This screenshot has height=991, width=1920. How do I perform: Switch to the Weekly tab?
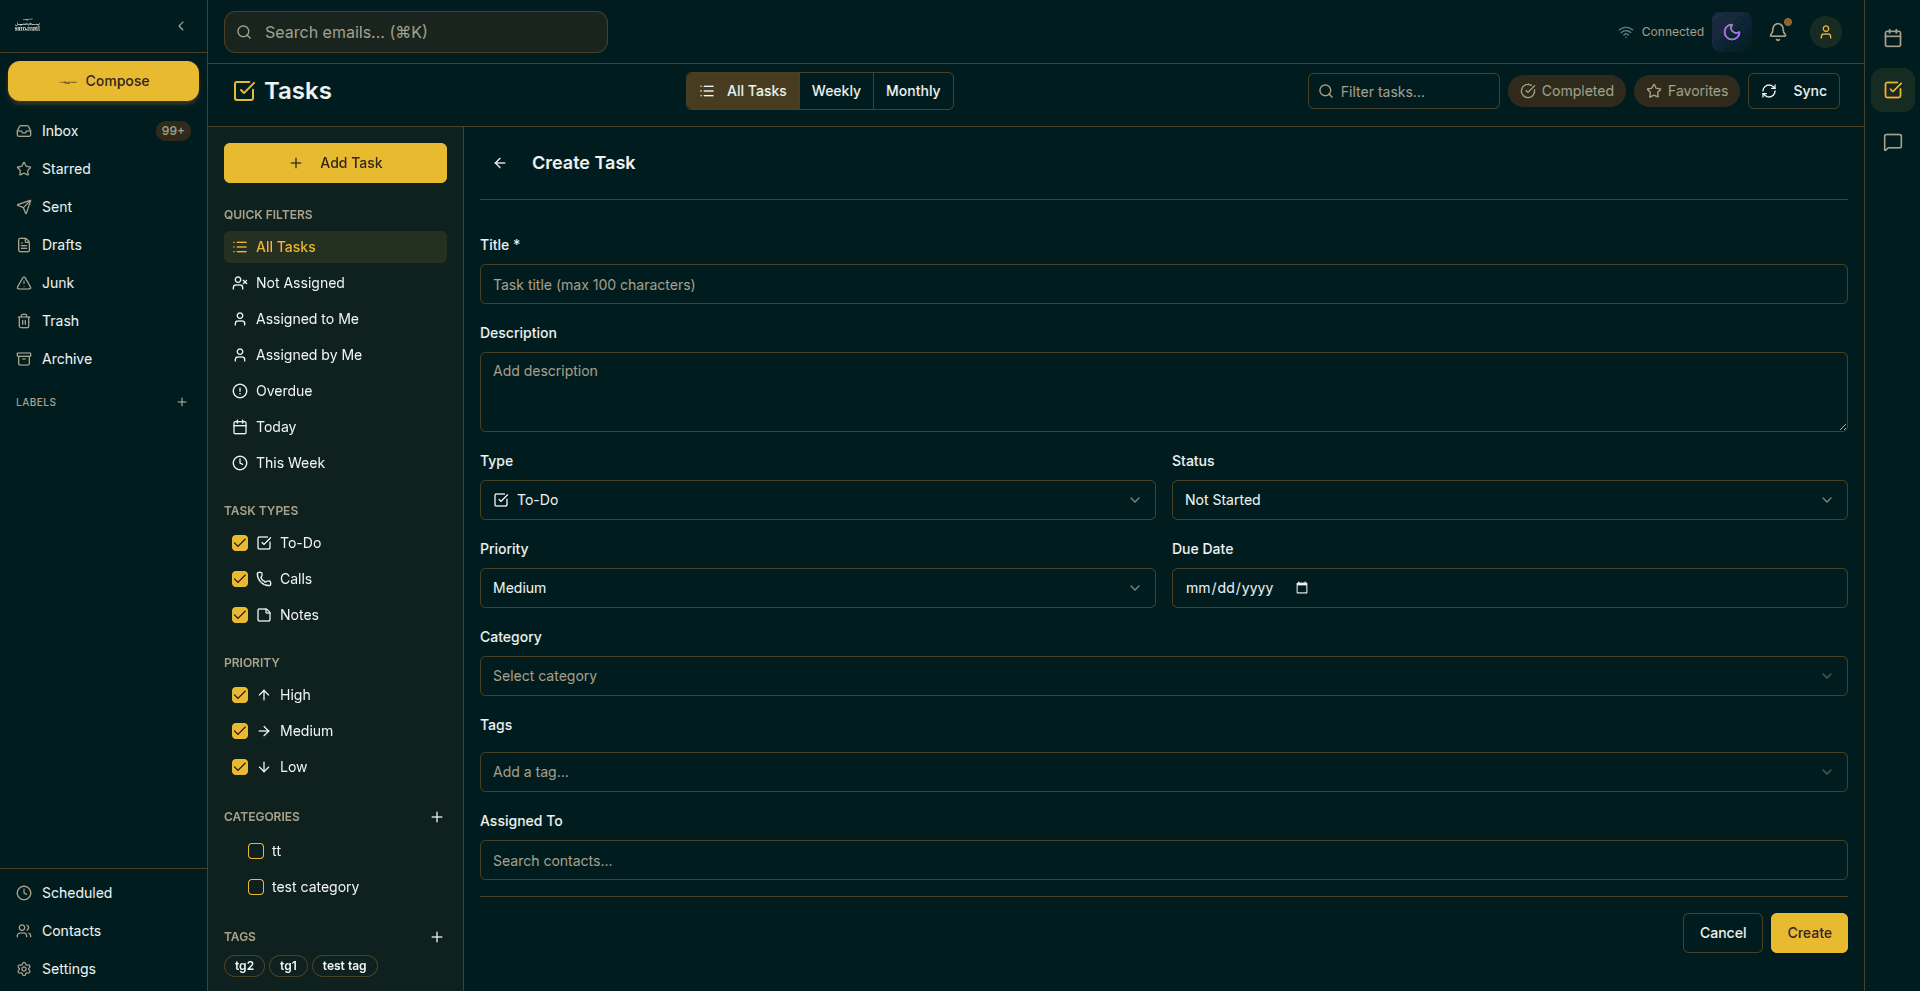click(836, 91)
